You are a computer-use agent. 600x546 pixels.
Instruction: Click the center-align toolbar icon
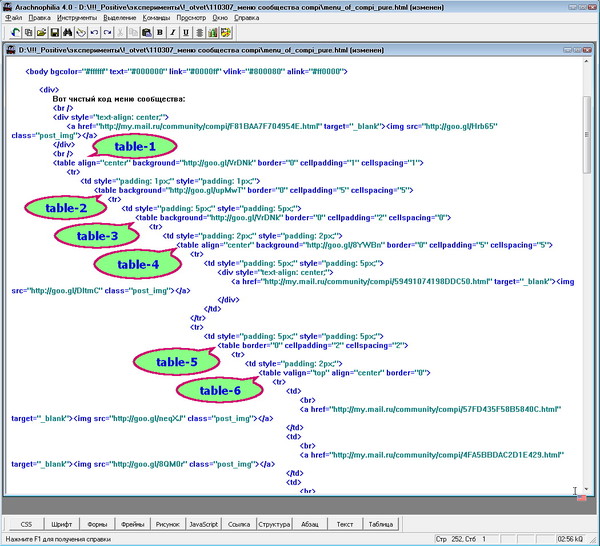(x=199, y=33)
